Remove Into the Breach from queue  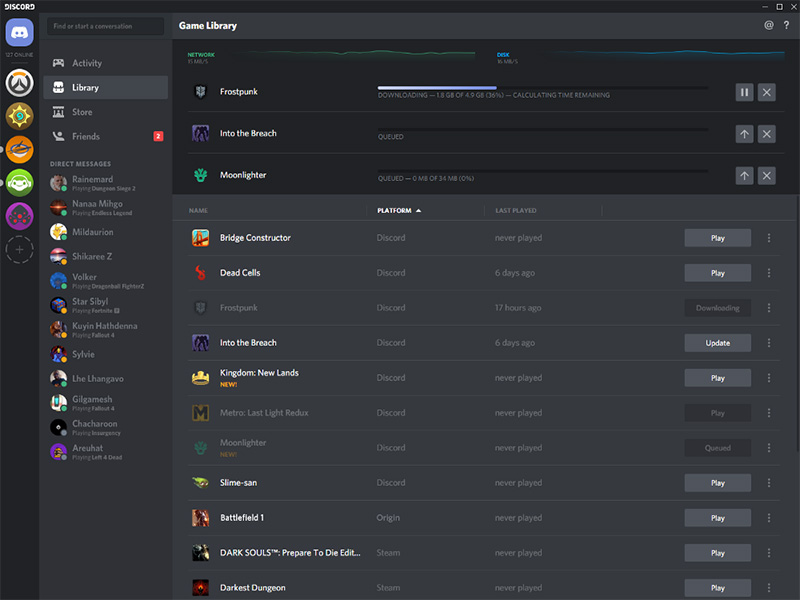pos(766,134)
